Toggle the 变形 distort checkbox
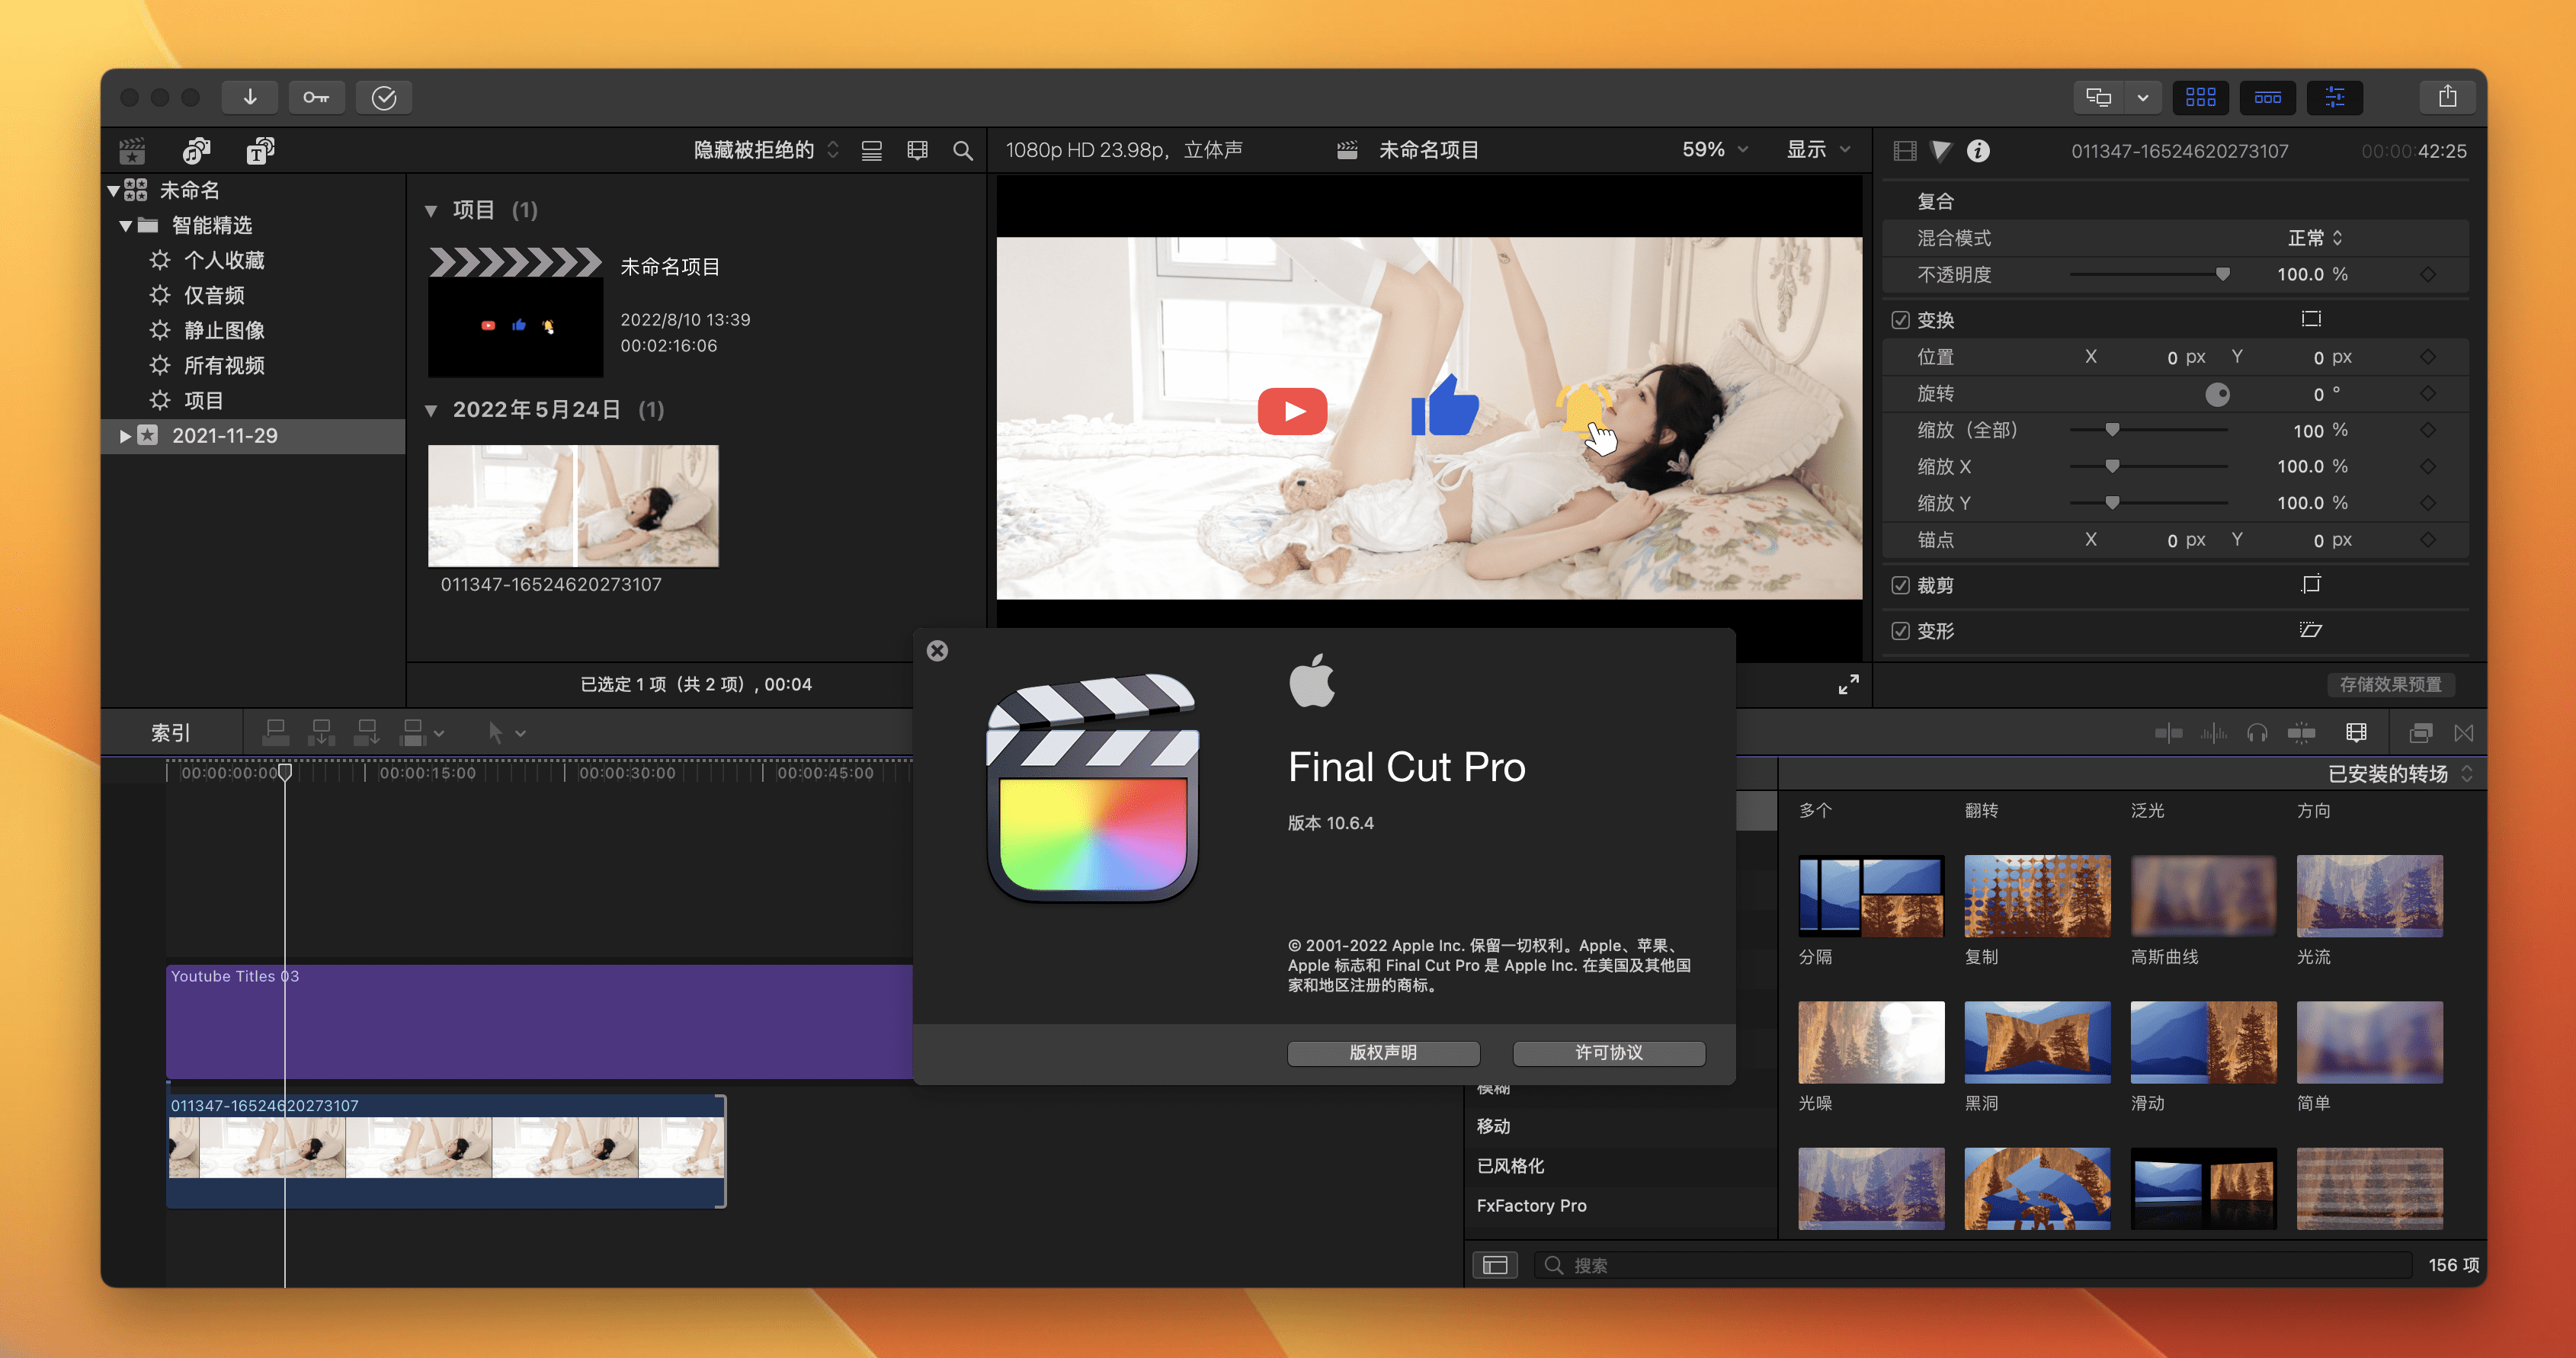The height and width of the screenshot is (1358, 2576). [x=1900, y=631]
